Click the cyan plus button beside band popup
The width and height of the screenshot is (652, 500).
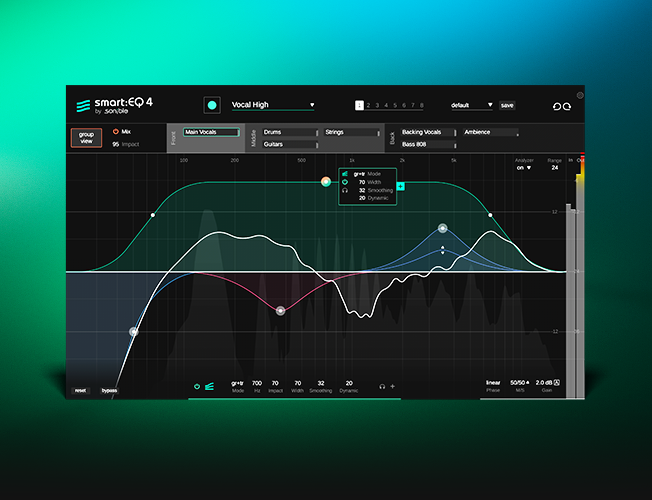click(400, 186)
